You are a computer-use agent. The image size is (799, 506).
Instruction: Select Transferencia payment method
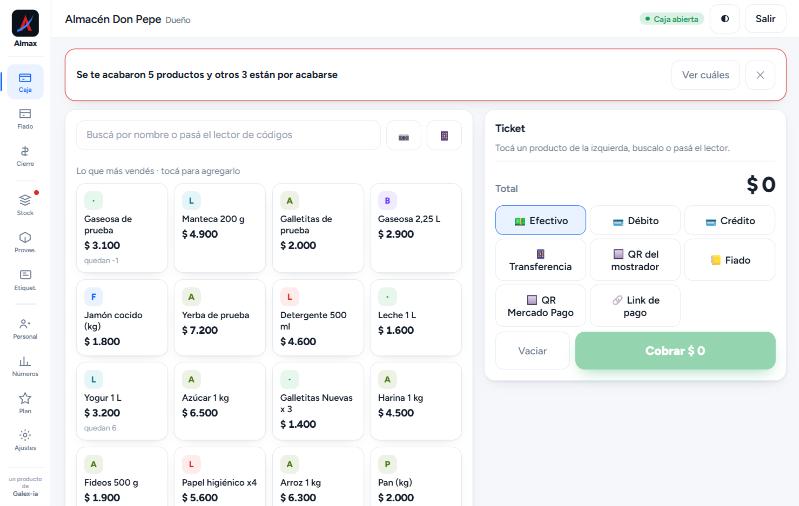click(x=540, y=260)
